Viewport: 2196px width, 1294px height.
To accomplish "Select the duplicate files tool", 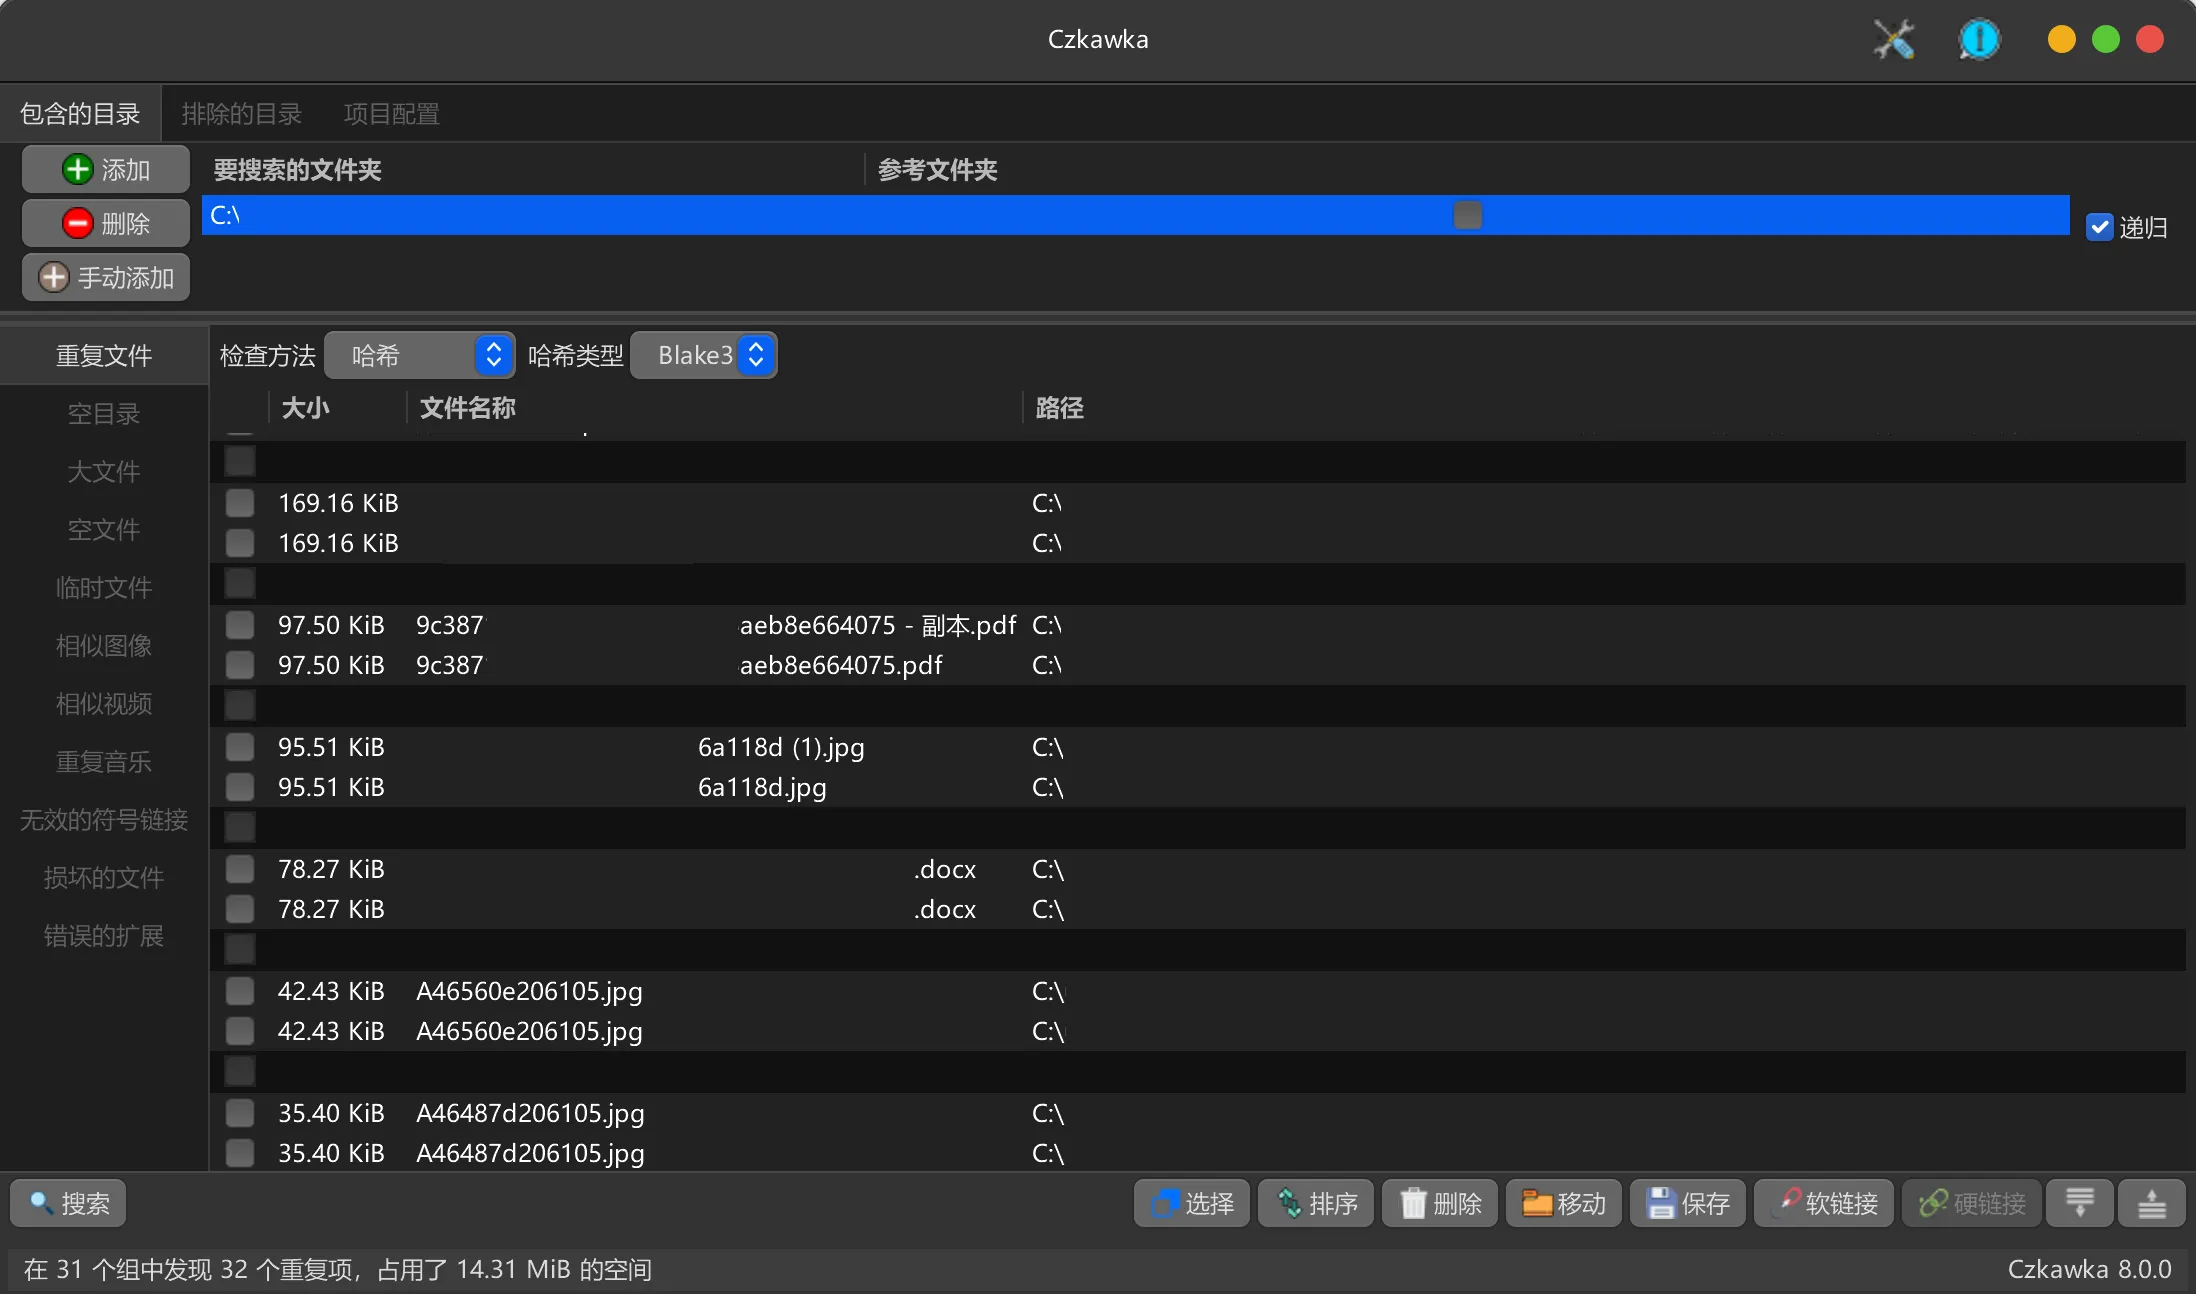I will point(104,356).
